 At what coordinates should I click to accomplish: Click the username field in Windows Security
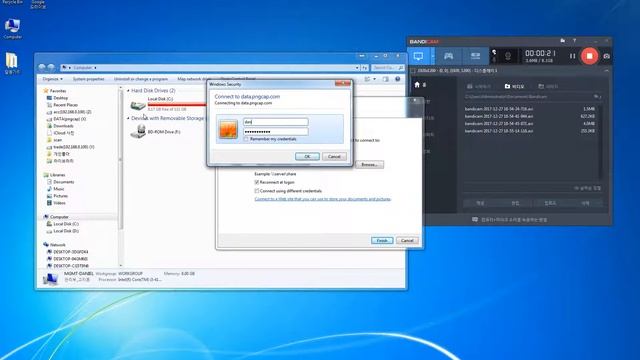(276, 122)
